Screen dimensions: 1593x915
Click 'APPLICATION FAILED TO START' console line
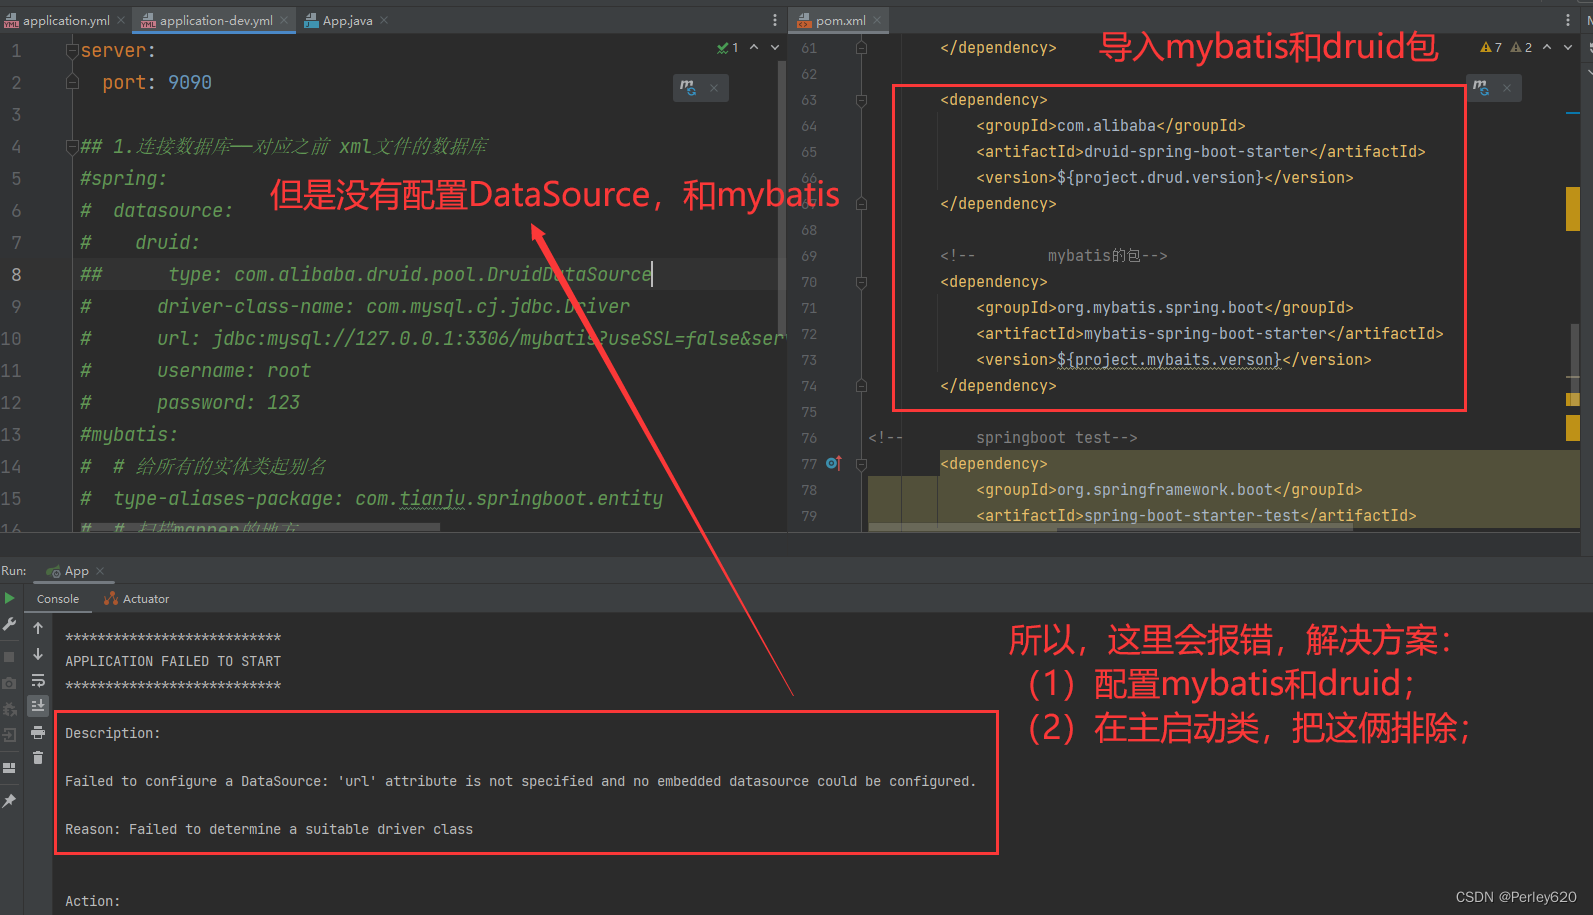tap(173, 661)
